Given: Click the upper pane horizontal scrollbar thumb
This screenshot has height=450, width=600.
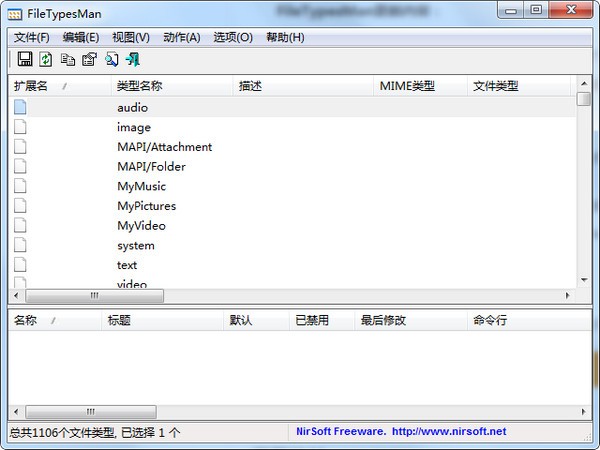Looking at the screenshot, I should tap(95, 295).
